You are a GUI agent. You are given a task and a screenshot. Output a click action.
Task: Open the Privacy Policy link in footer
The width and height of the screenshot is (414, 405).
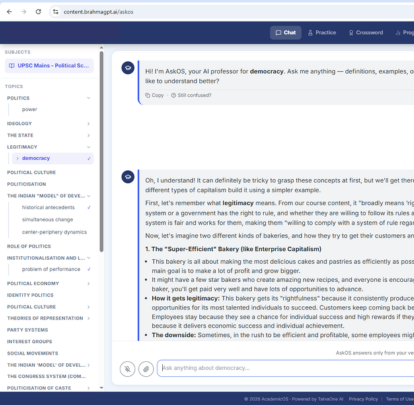tap(363, 399)
